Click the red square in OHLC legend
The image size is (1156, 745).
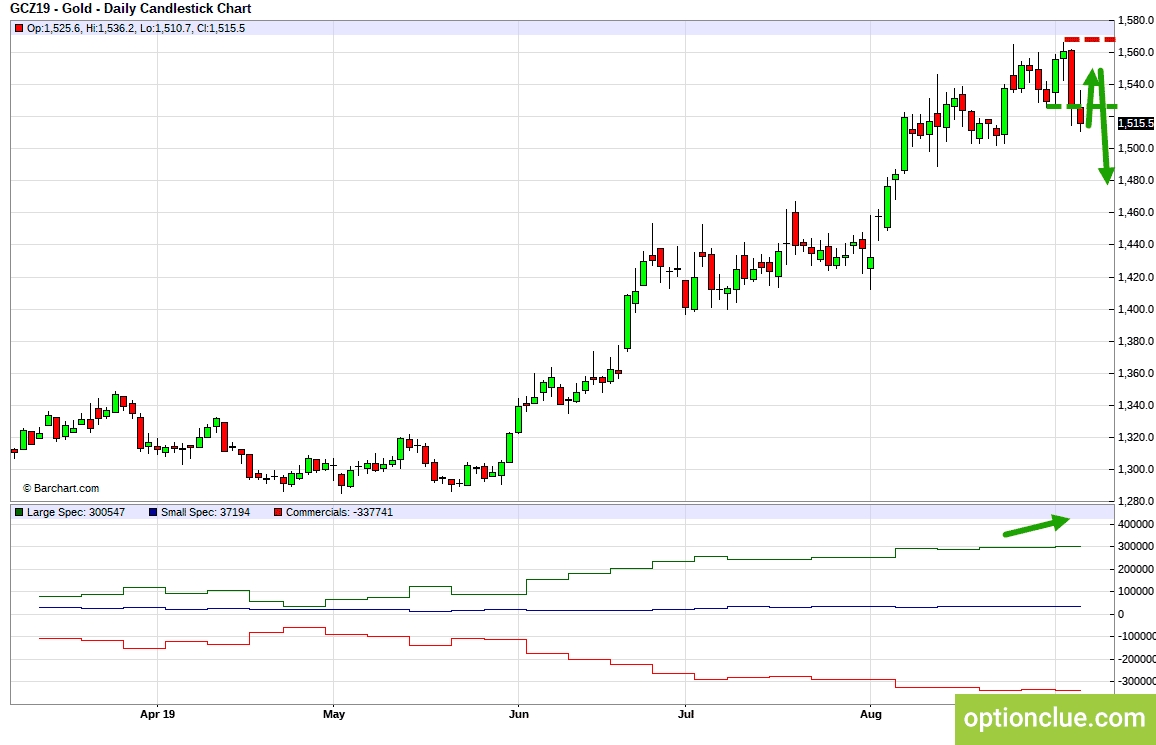[x=19, y=28]
